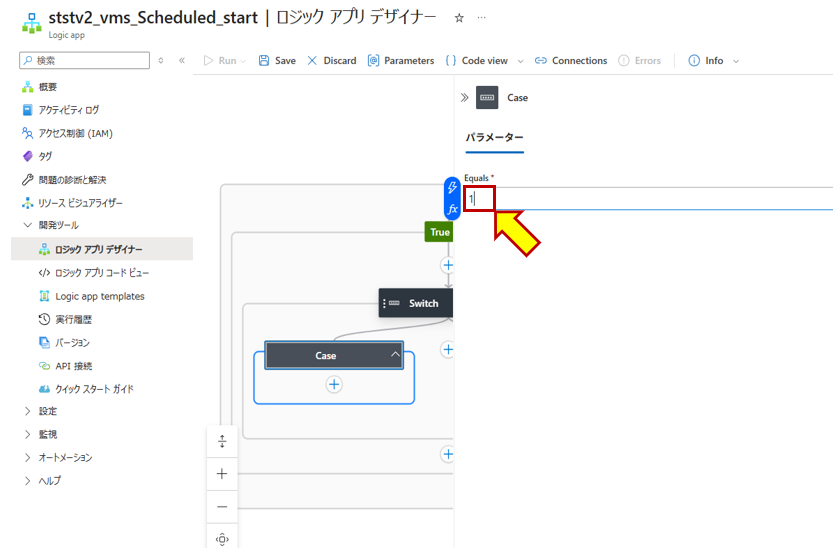Expand the Info dropdown arrow
833x548 pixels.
pyautogui.click(x=736, y=61)
